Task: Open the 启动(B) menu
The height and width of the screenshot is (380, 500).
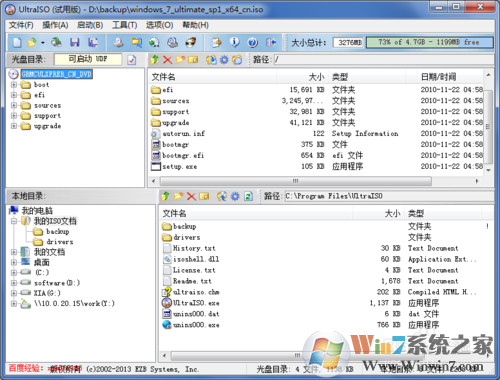Action: tap(90, 25)
